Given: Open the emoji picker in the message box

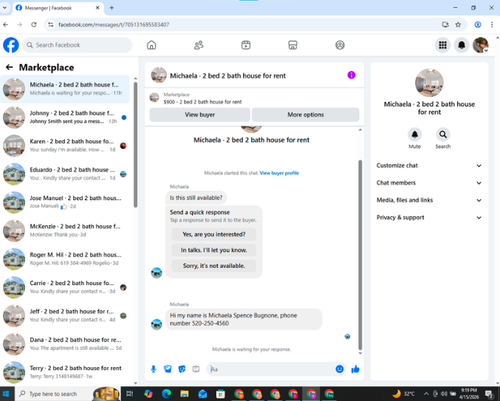Looking at the screenshot, I should pyautogui.click(x=339, y=369).
